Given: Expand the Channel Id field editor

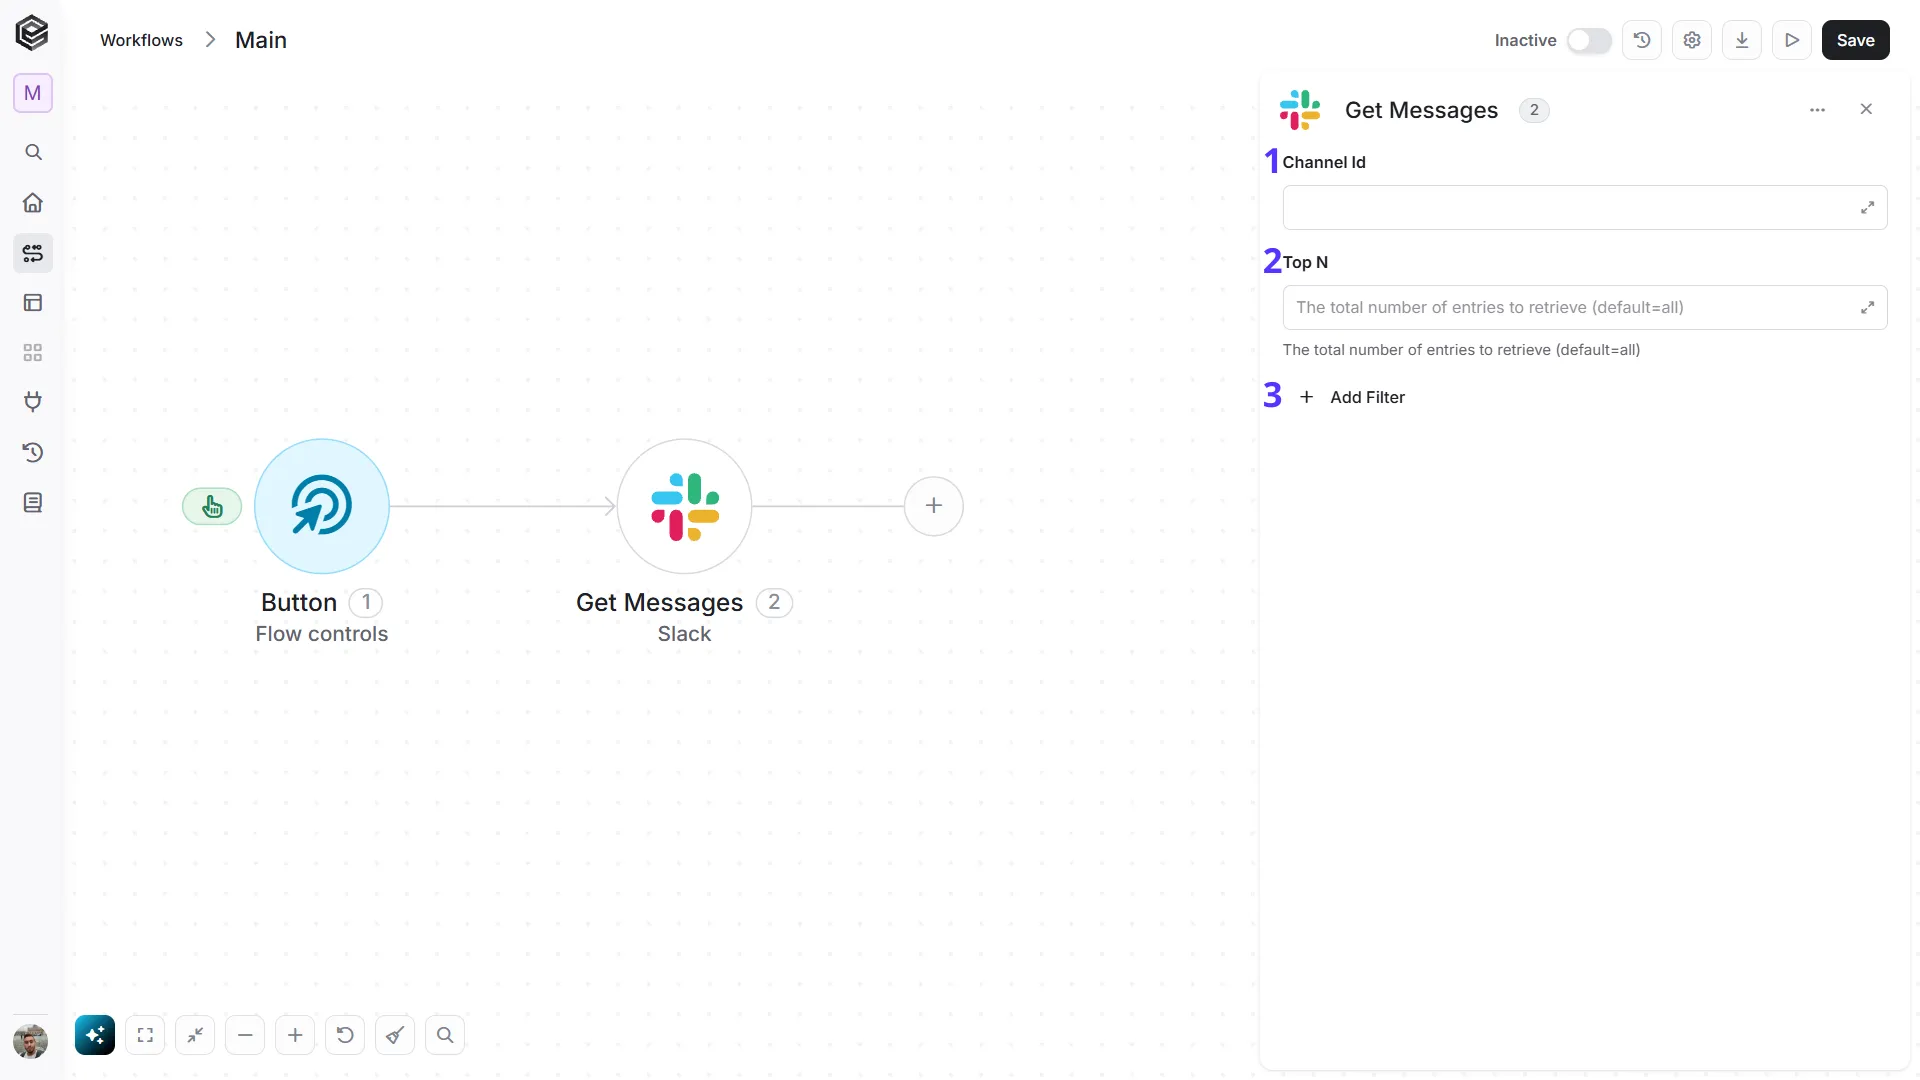Looking at the screenshot, I should point(1867,208).
